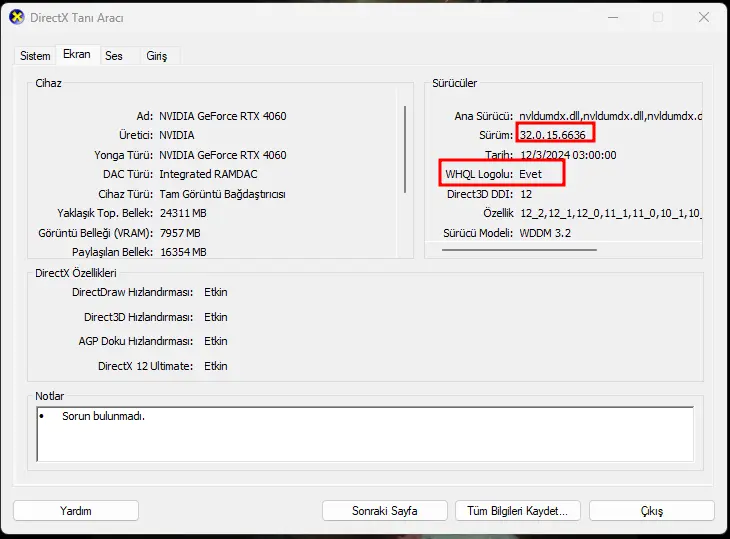Select the Ad value NVIDIA GeForce RTX 4060
The width and height of the screenshot is (730, 539).
(x=223, y=116)
